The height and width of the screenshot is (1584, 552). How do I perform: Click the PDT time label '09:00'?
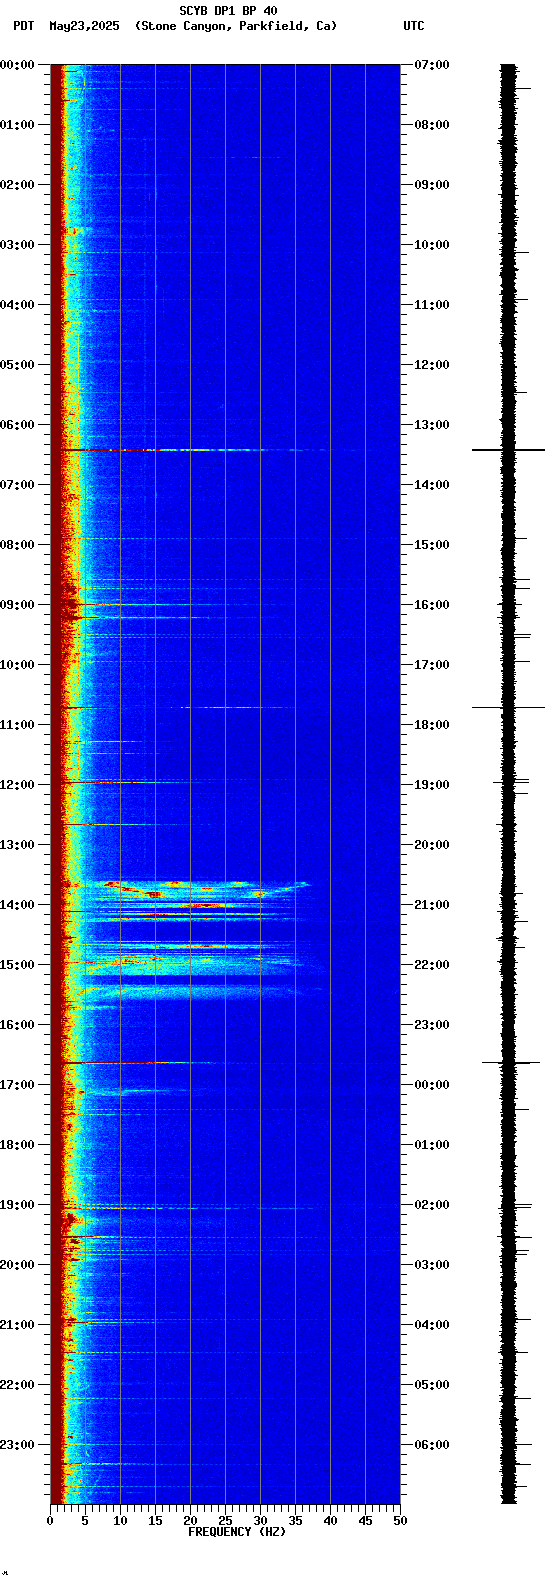click(x=17, y=605)
